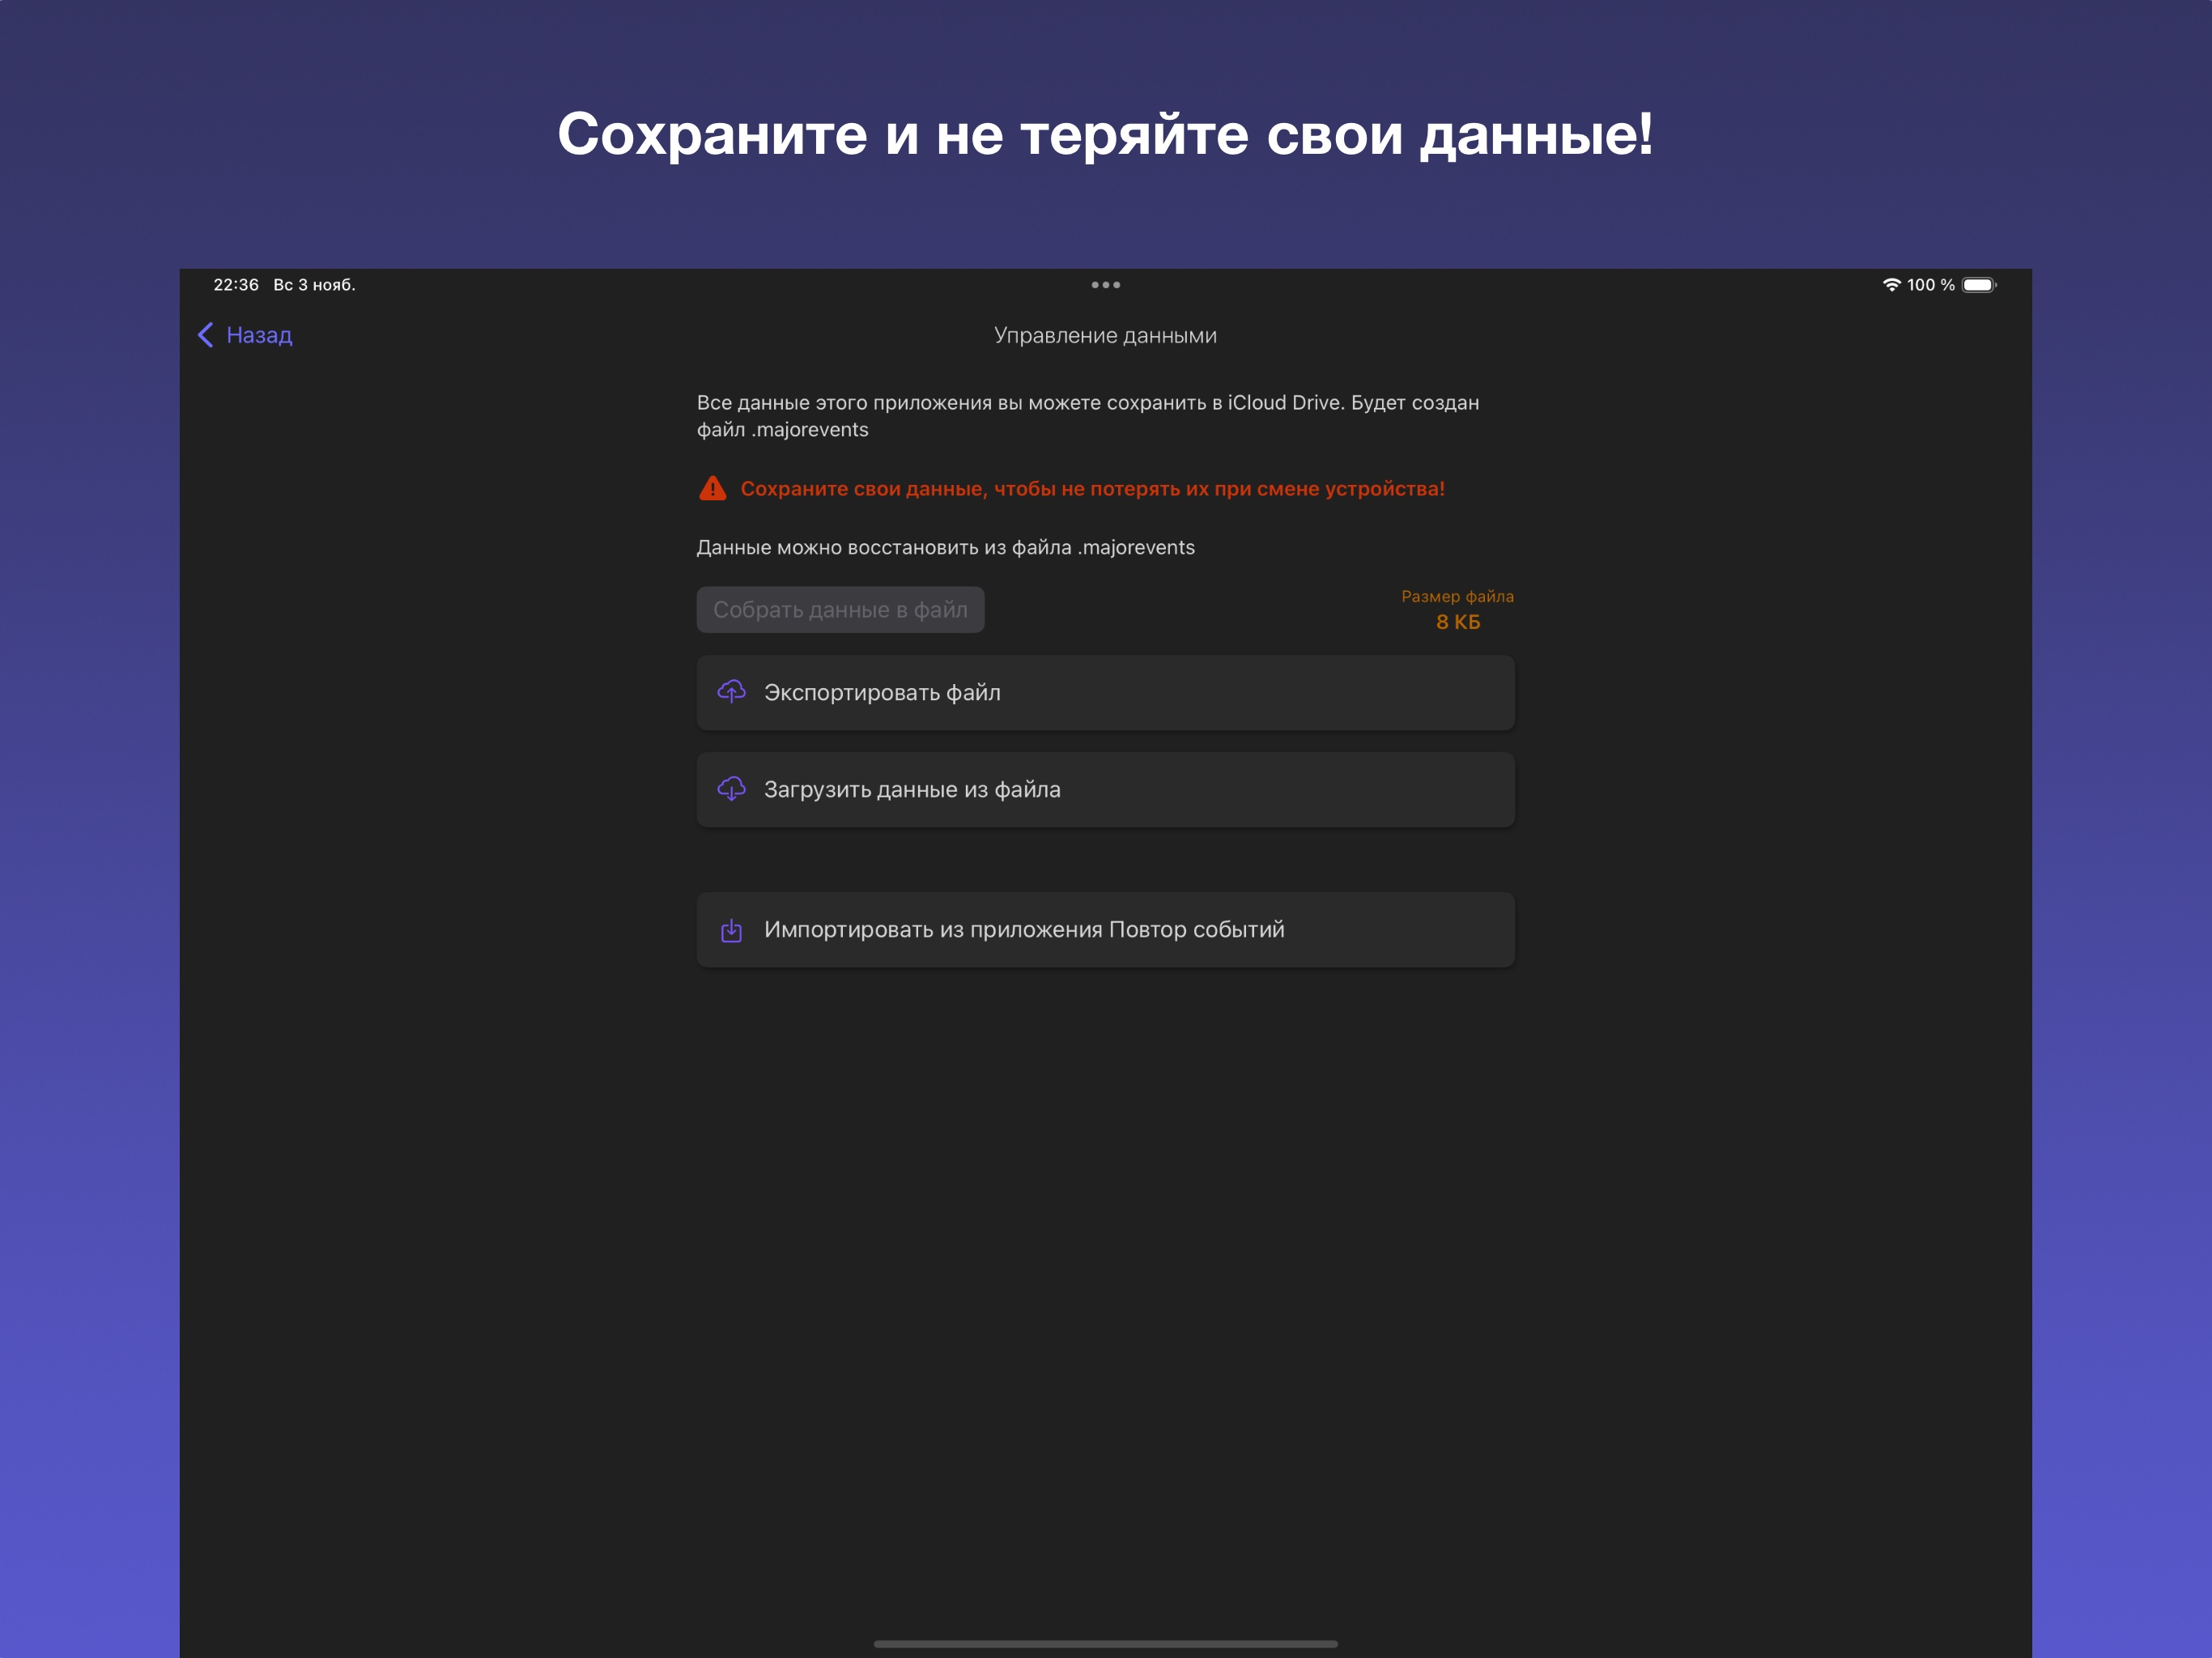Click the battery indicator icon
The image size is (2212, 1658).
tap(1979, 285)
